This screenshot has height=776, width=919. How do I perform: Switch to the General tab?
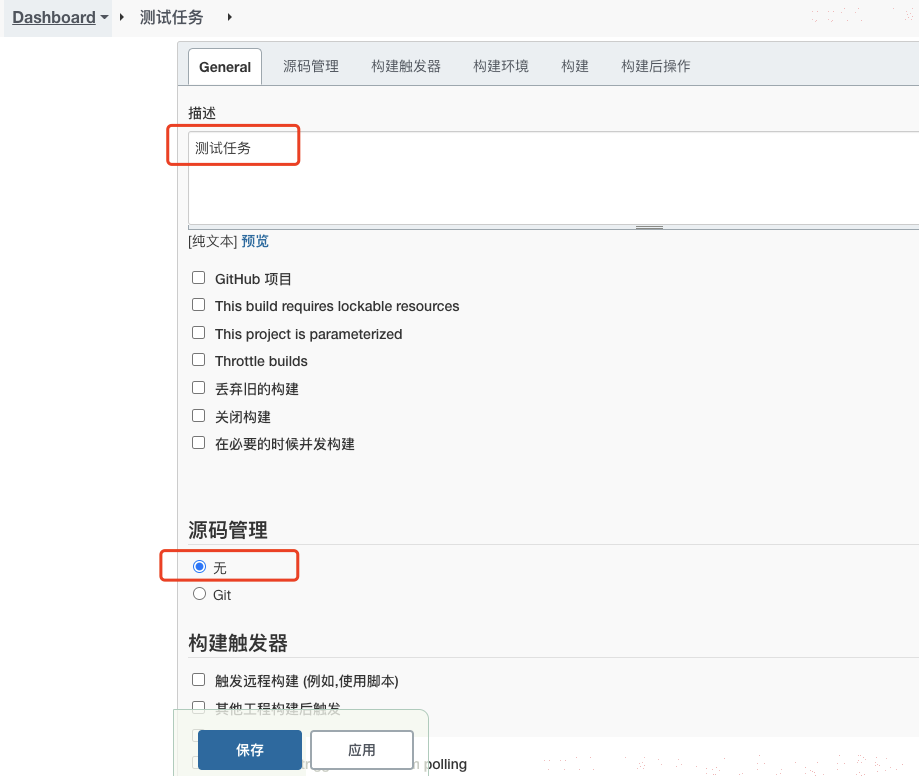225,67
